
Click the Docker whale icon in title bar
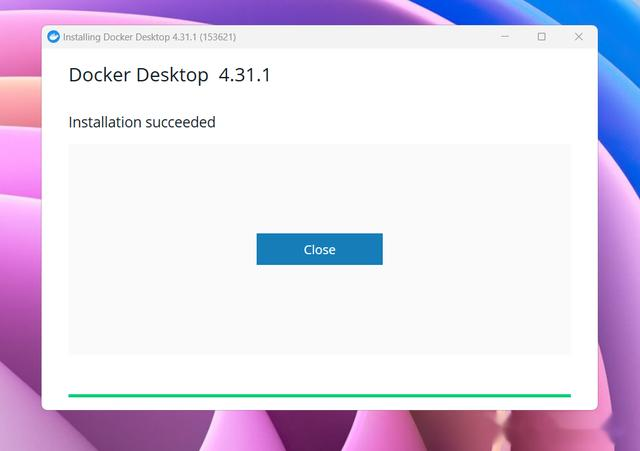[53, 37]
